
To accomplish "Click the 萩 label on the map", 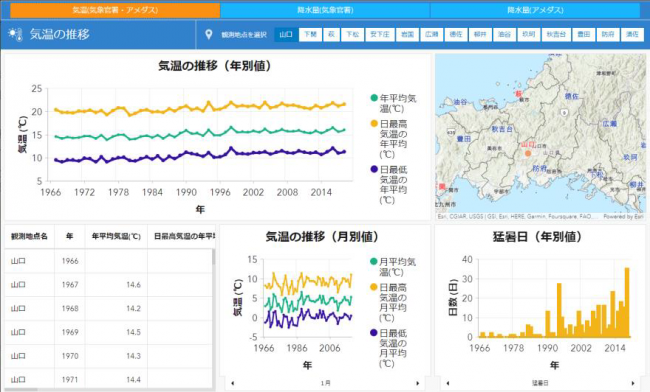I will pyautogui.click(x=518, y=94).
